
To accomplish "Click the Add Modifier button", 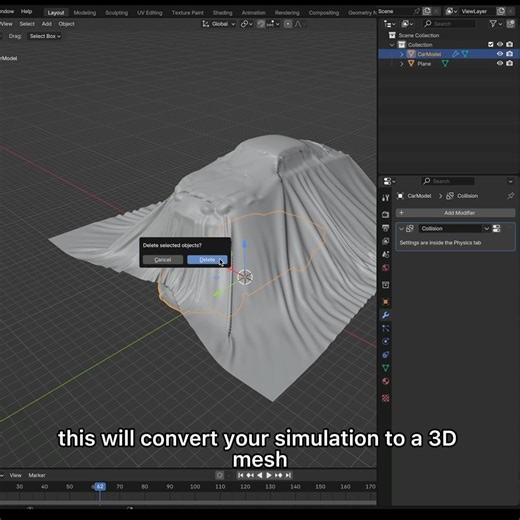I will [455, 213].
